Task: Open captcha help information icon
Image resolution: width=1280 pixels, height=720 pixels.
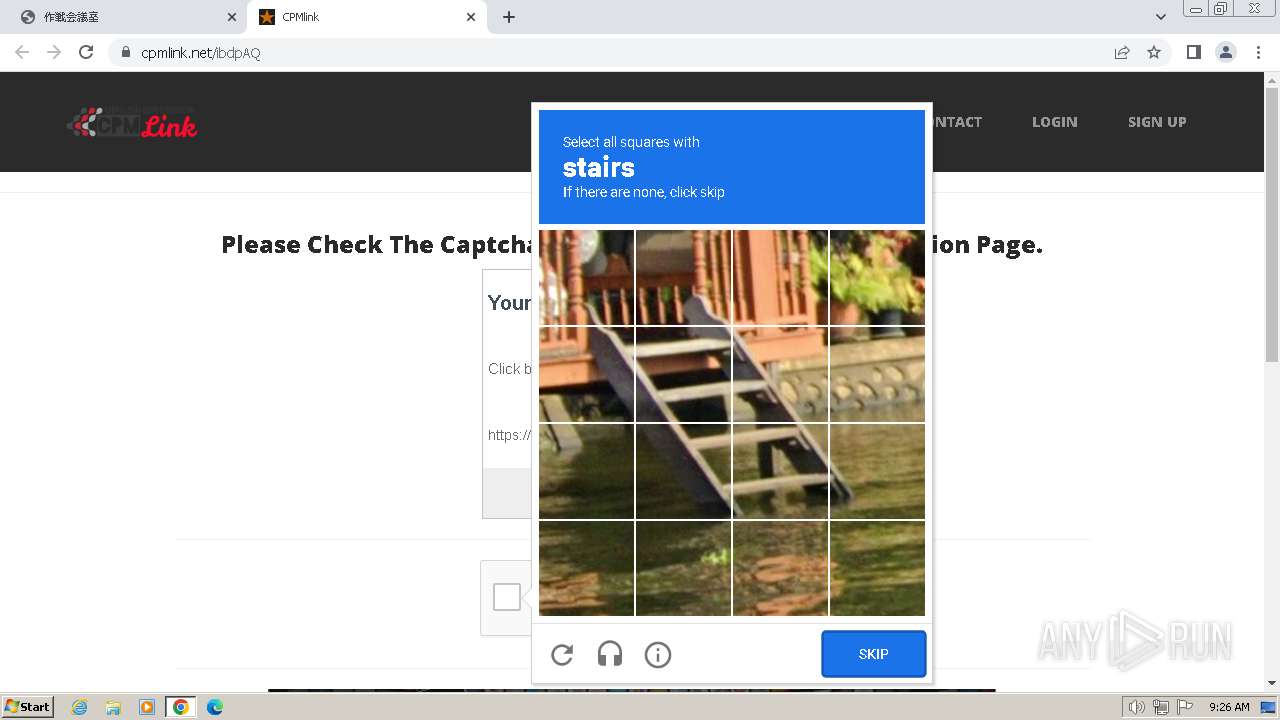Action: [x=658, y=655]
